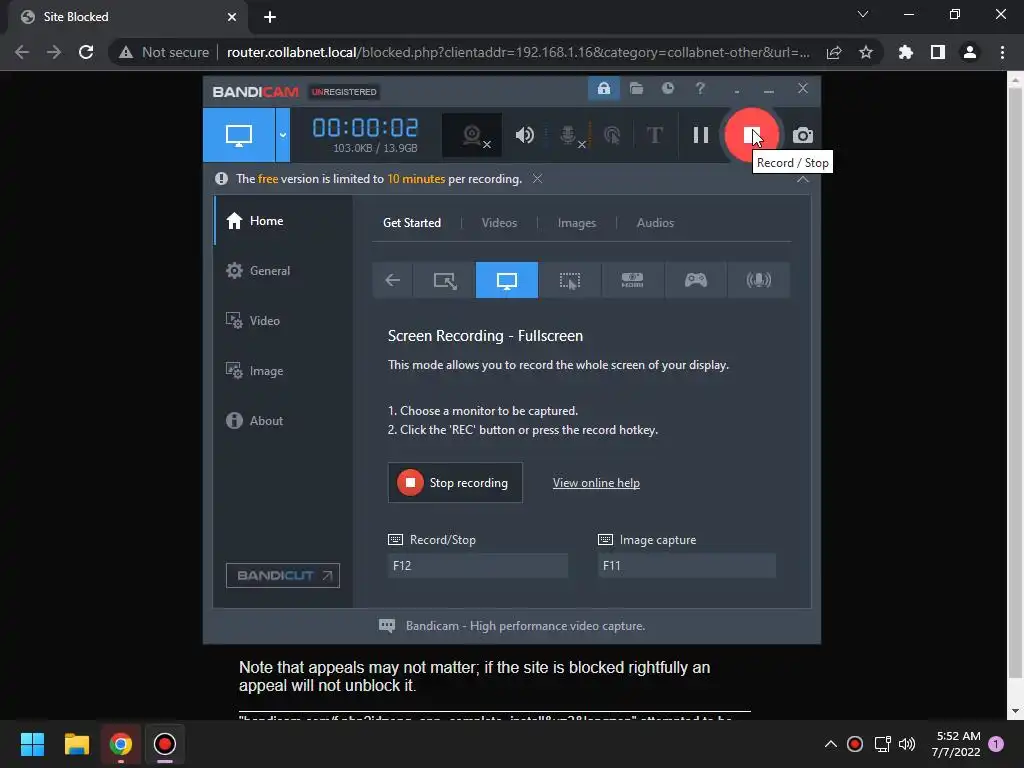The image size is (1024, 768).
Task: Toggle the text overlay T icon
Action: 654,135
